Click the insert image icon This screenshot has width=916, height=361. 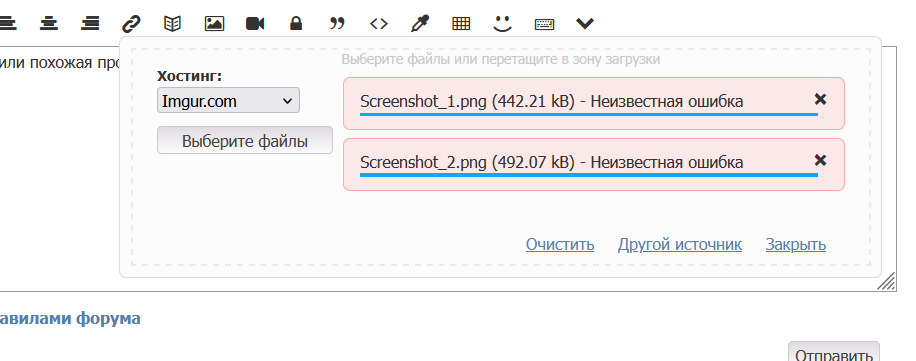(x=214, y=23)
